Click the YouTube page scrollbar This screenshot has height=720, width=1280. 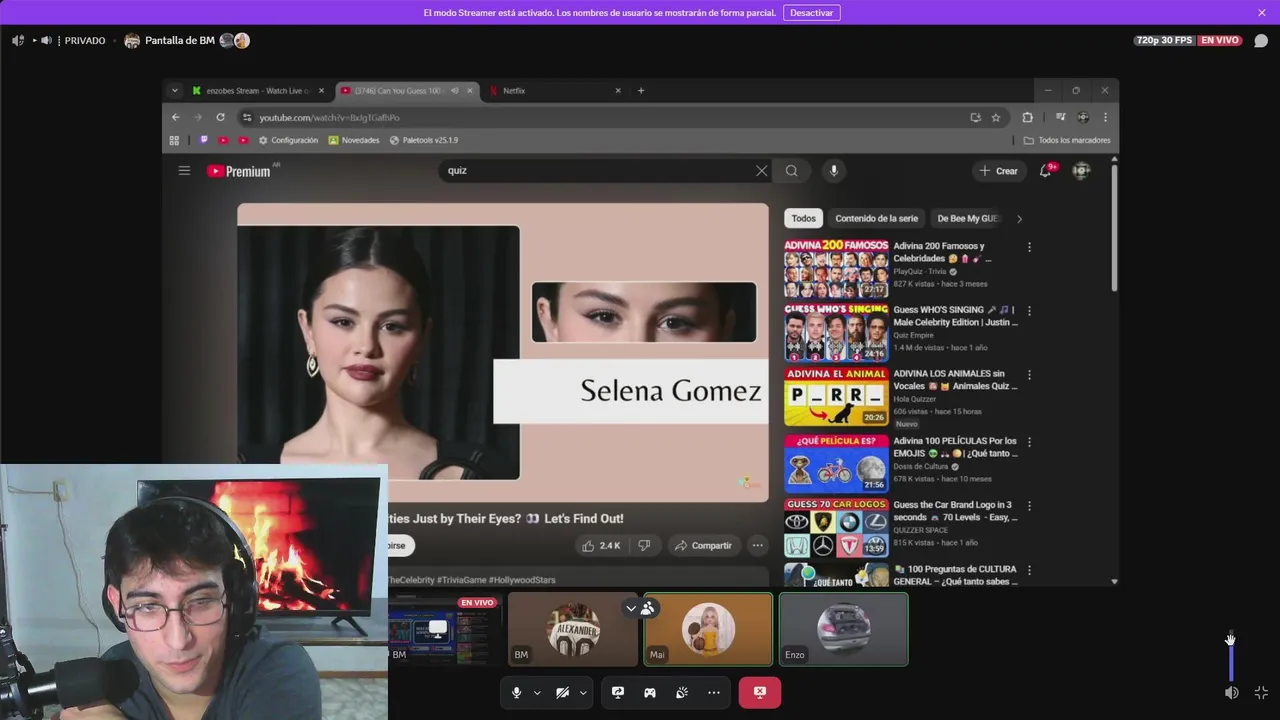tap(1114, 228)
